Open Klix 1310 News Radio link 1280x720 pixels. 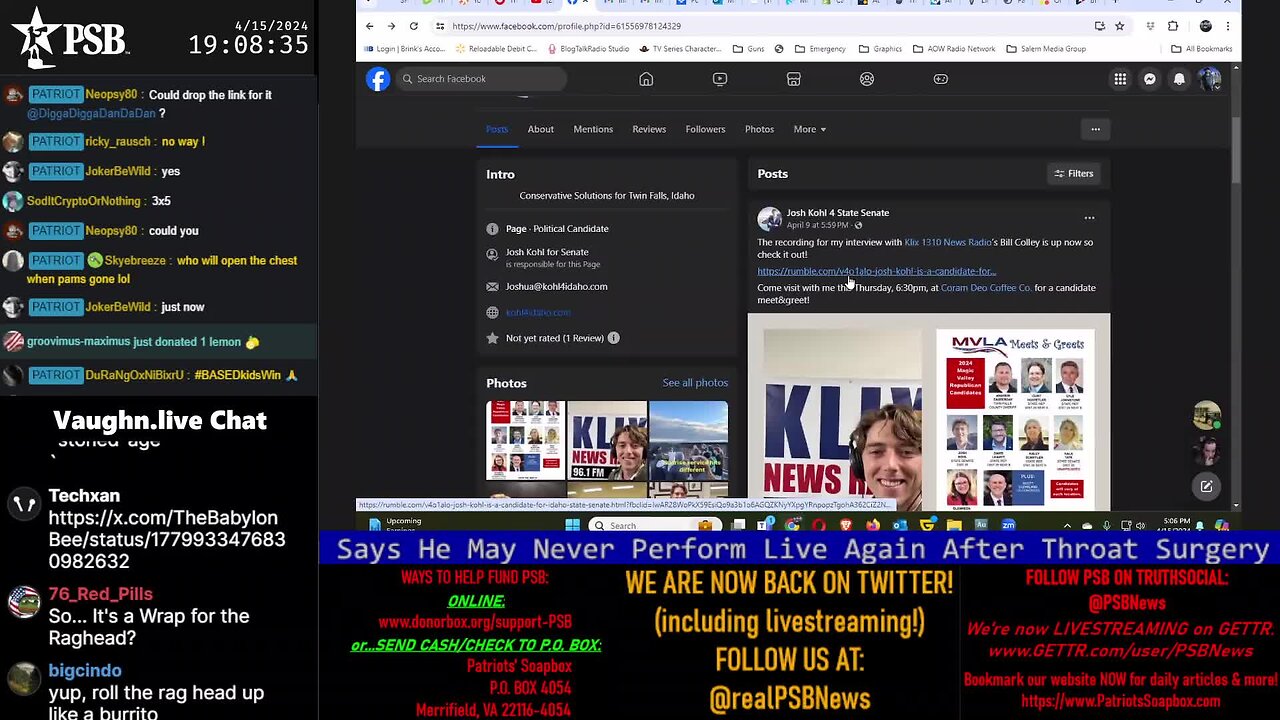pos(948,242)
